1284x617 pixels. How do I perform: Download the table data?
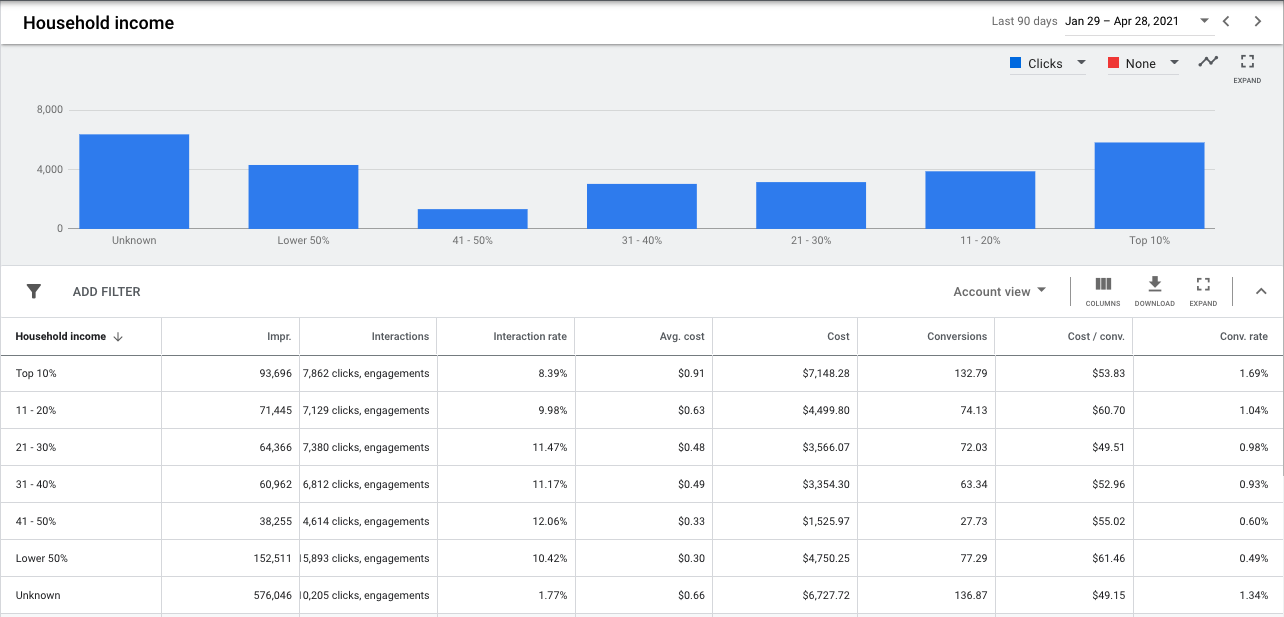point(1154,291)
